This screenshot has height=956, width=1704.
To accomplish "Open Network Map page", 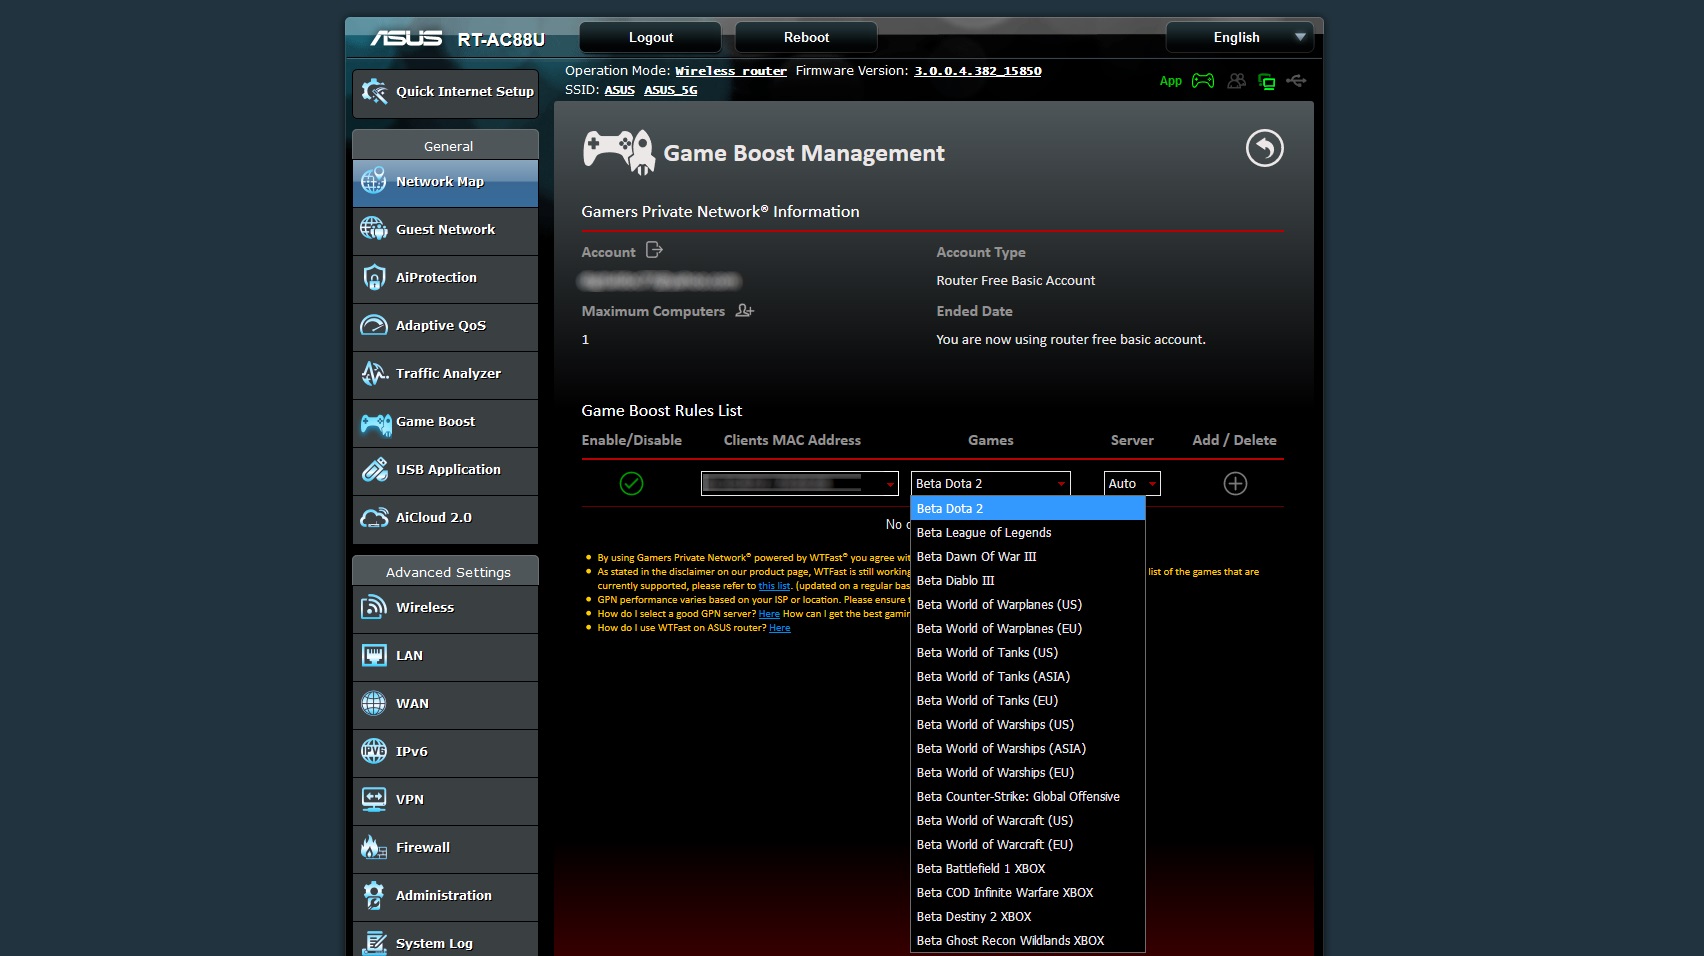I will coord(445,182).
